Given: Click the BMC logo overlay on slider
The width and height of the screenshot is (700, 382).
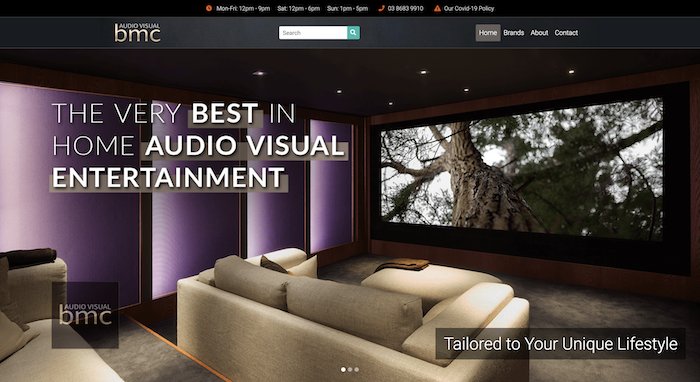Looking at the screenshot, I should (x=85, y=315).
